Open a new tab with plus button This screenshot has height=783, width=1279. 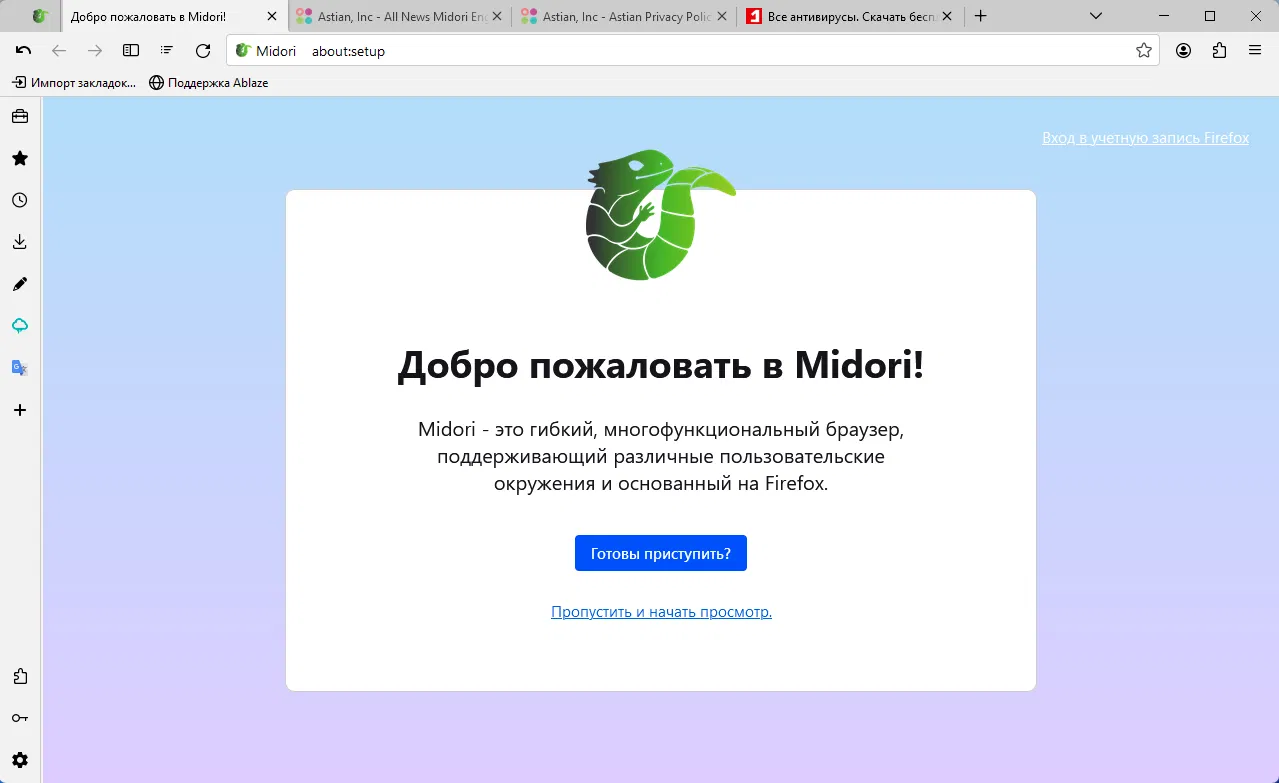click(981, 16)
